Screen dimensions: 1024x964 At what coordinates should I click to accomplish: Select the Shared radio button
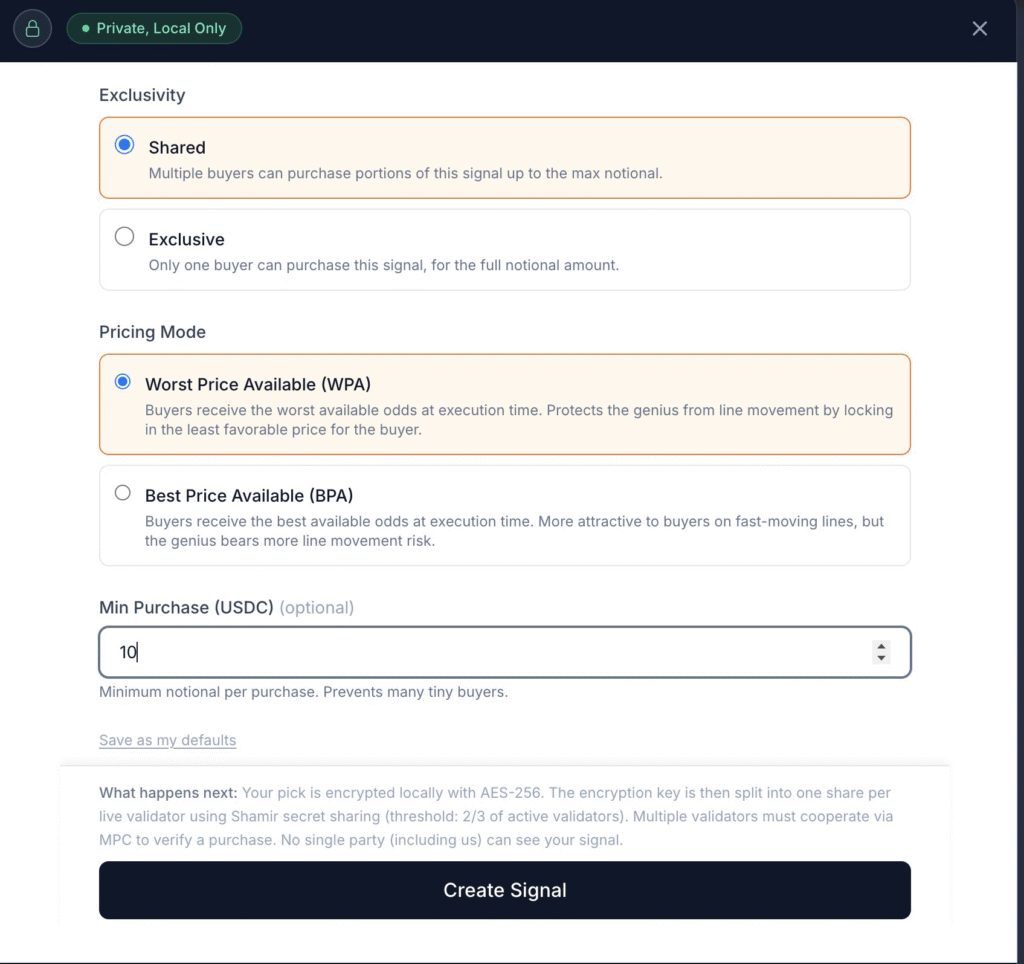point(125,145)
